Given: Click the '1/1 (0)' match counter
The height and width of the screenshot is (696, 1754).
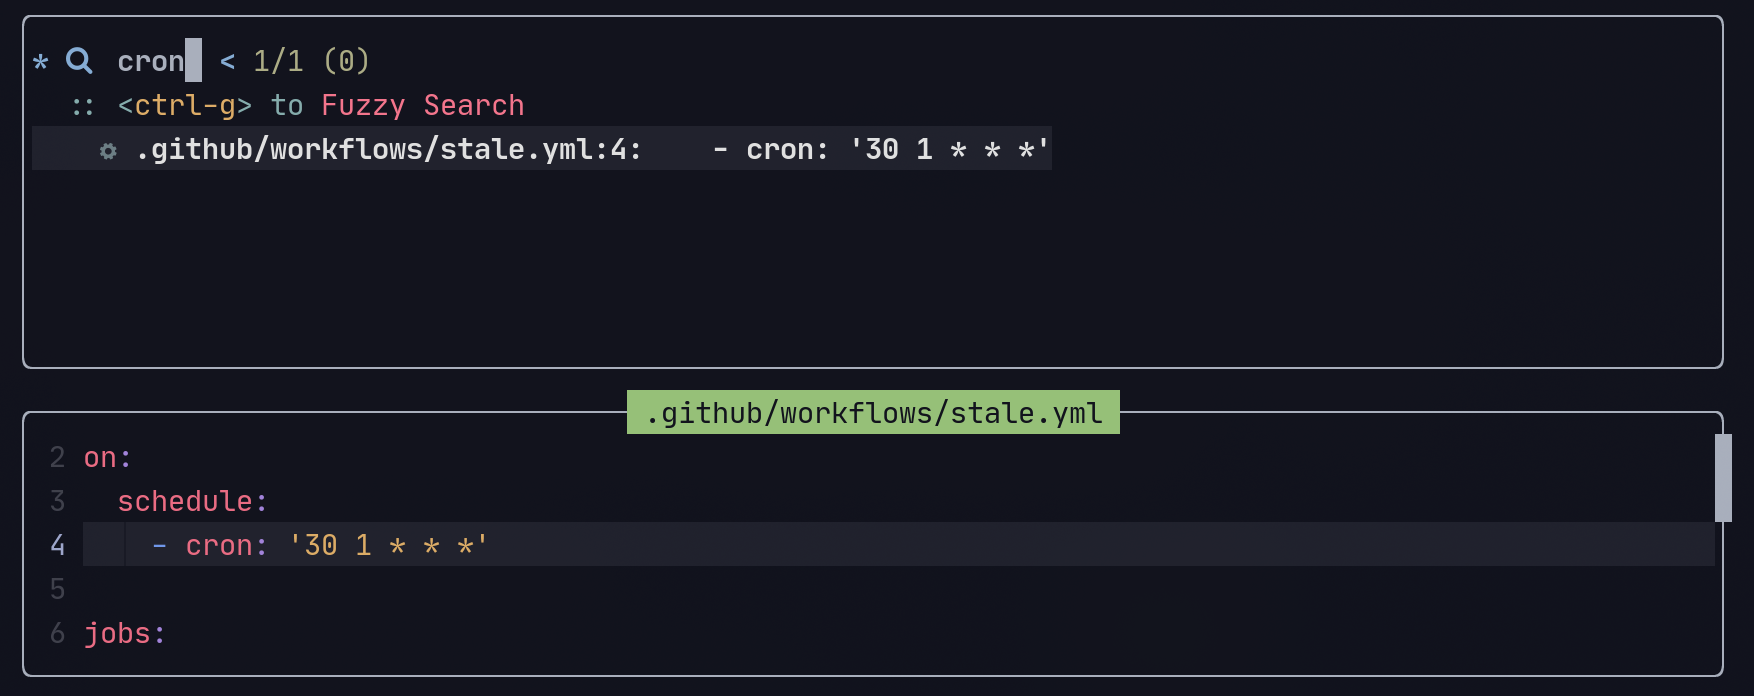Looking at the screenshot, I should click(x=312, y=61).
